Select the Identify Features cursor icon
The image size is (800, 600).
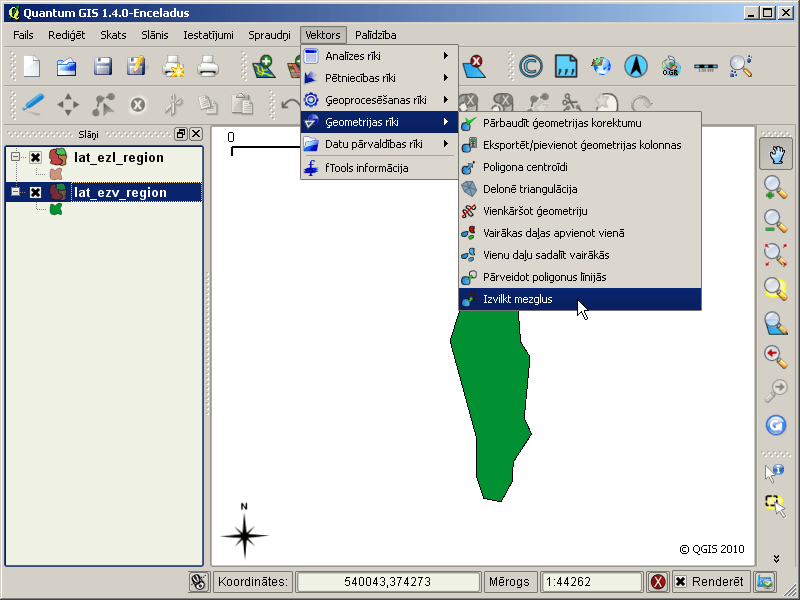(775, 472)
